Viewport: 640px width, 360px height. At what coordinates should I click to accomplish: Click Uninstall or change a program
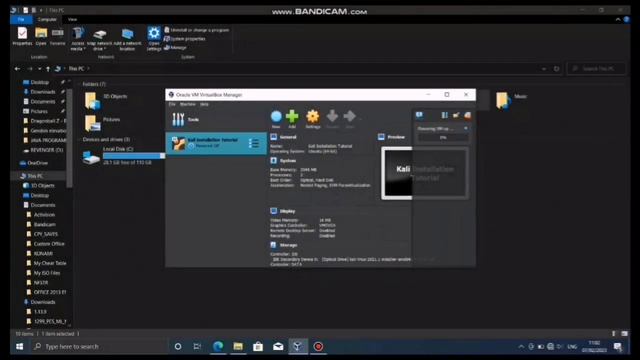[197, 30]
